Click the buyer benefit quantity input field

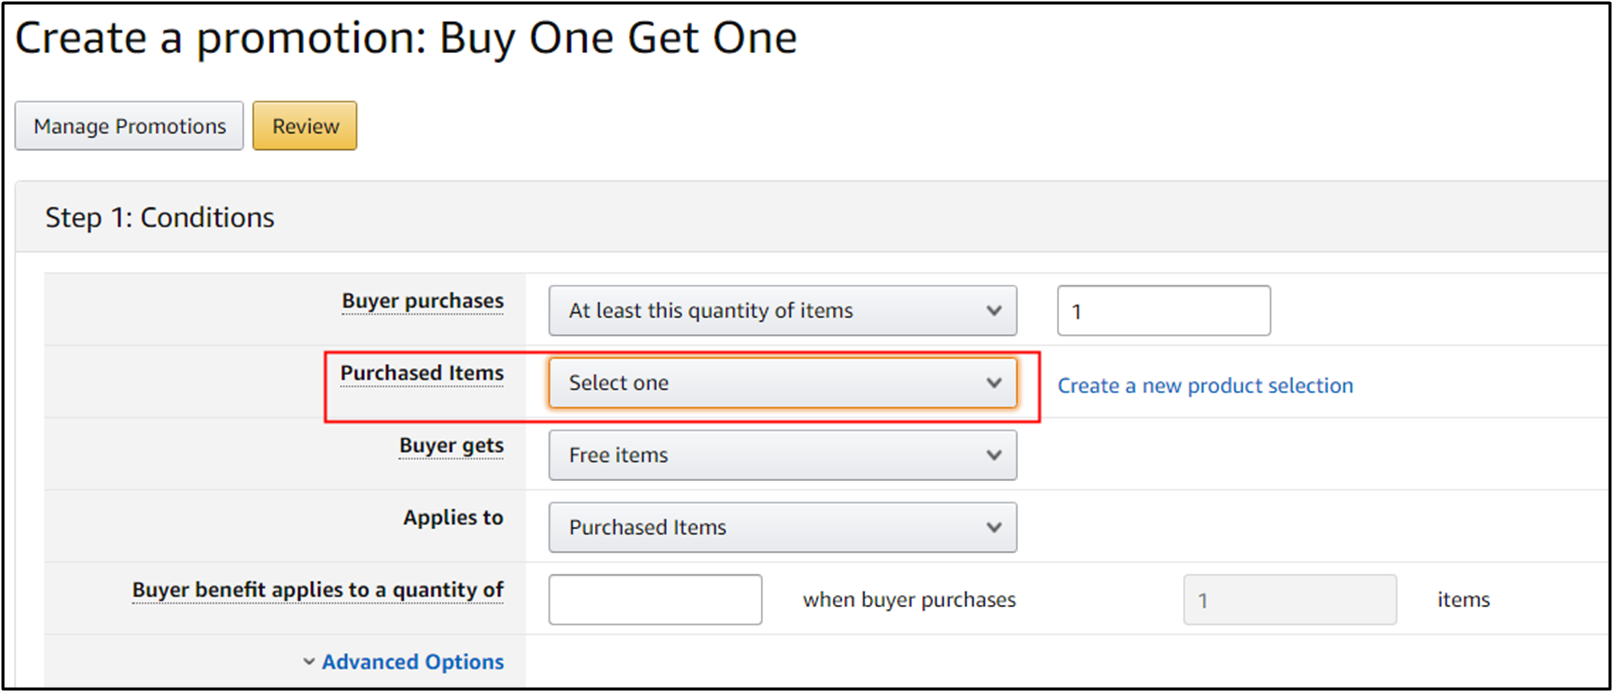655,599
